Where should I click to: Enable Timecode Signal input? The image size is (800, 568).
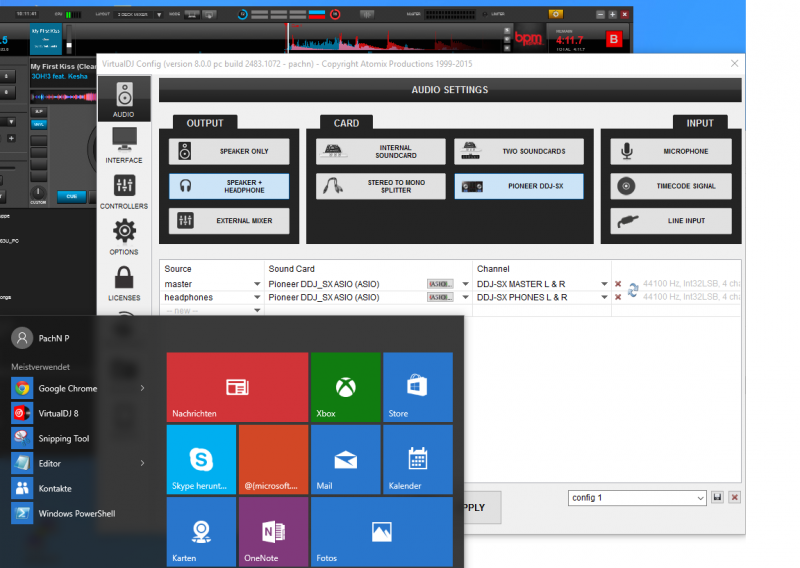click(671, 186)
